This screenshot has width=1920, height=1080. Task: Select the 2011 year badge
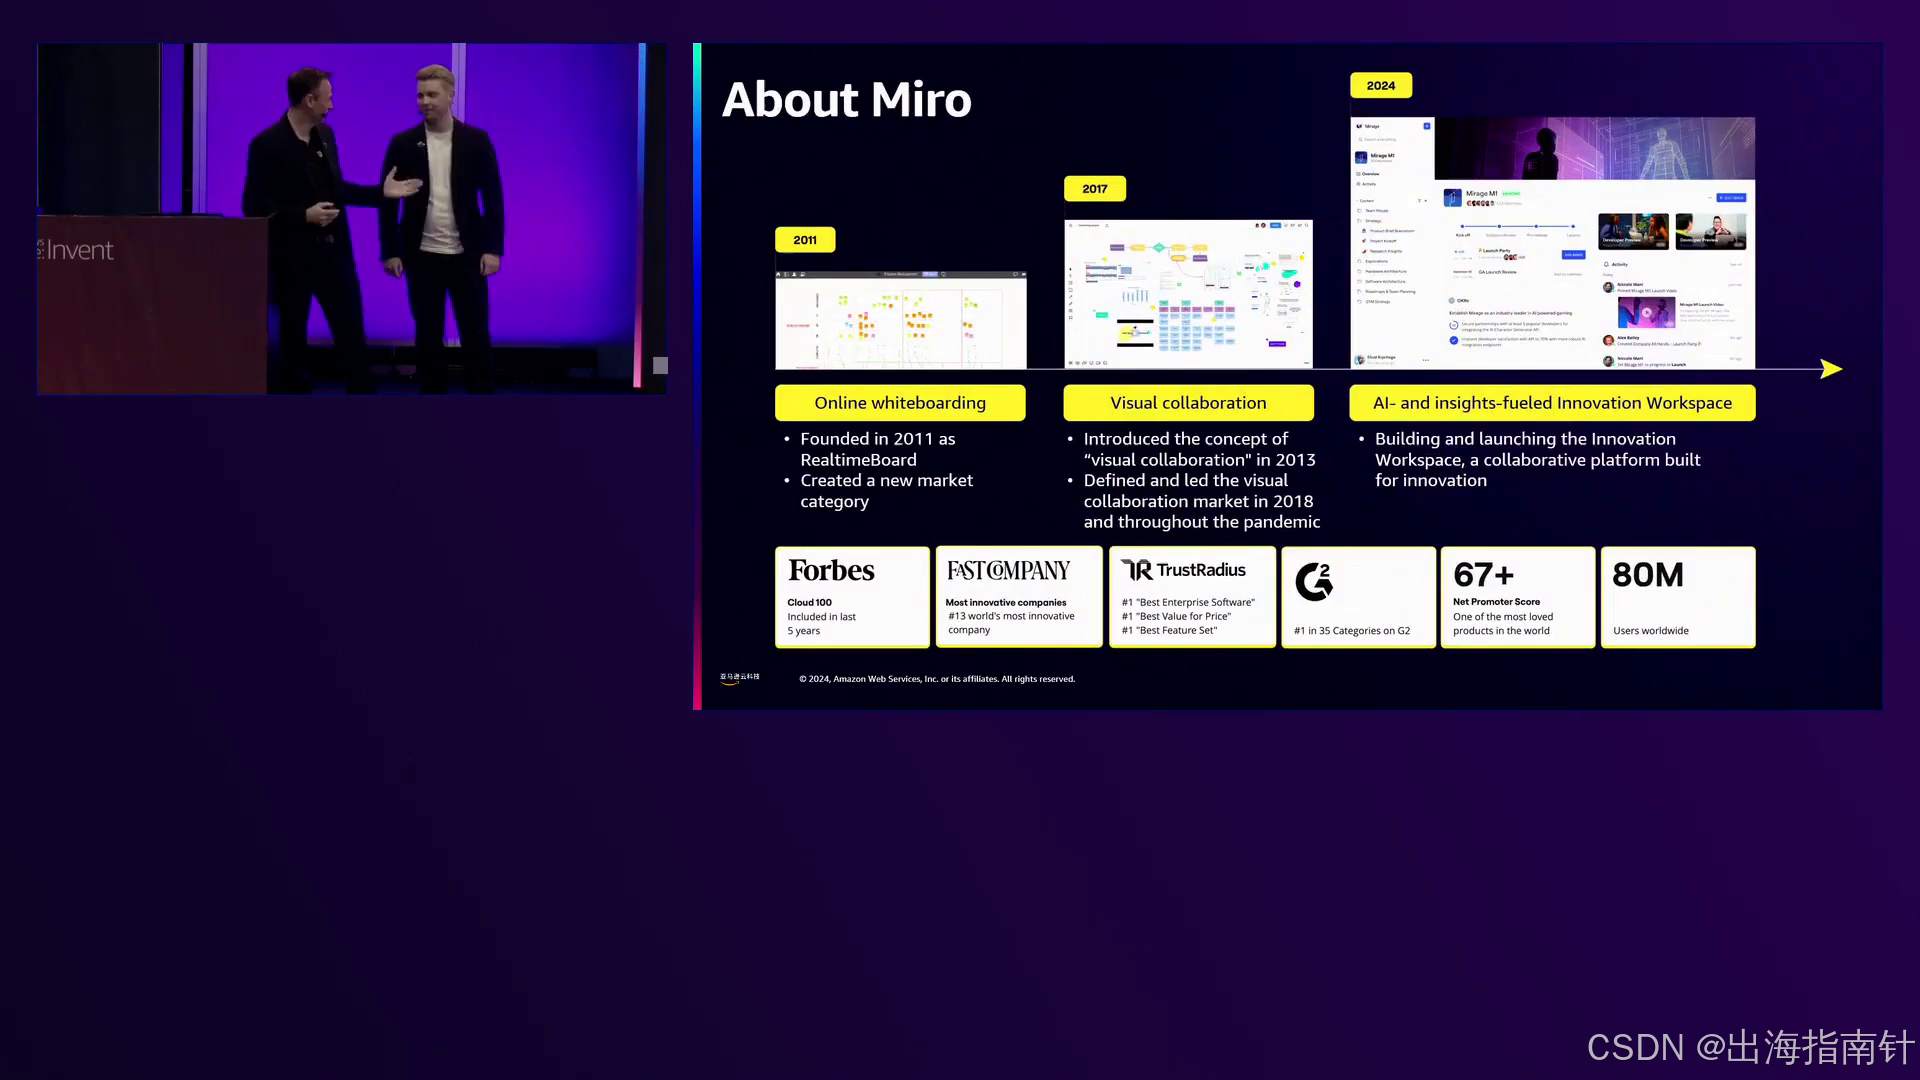(x=805, y=240)
